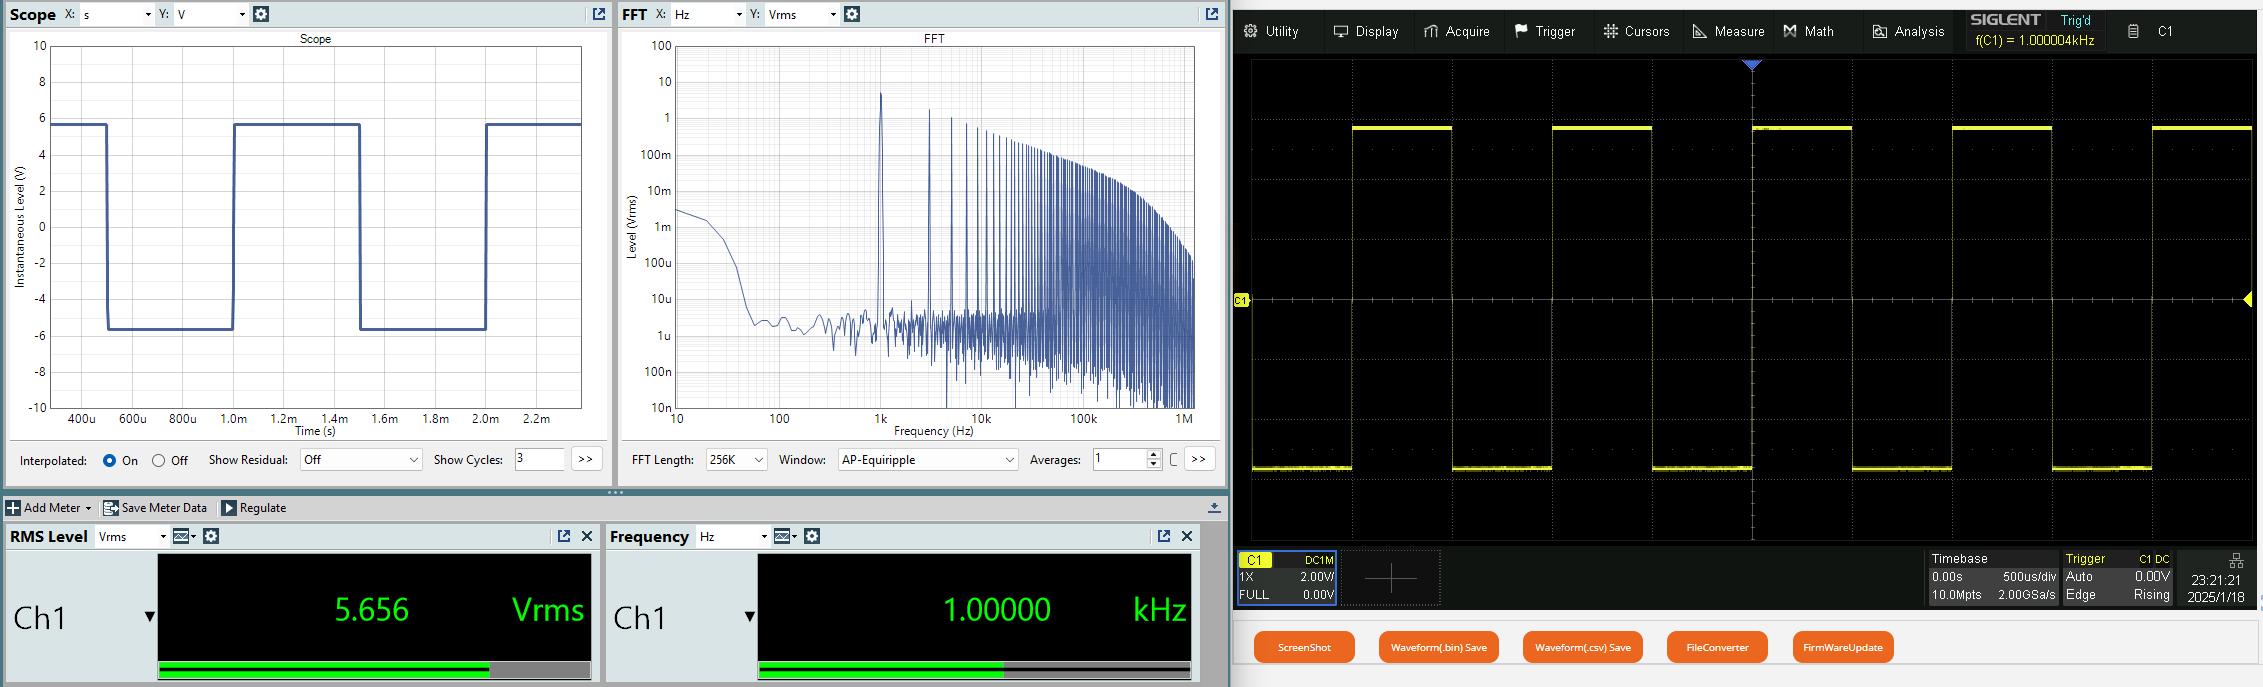Open the Siglent Trigger menu
Viewport: 2263px width, 687px height.
pos(1545,31)
